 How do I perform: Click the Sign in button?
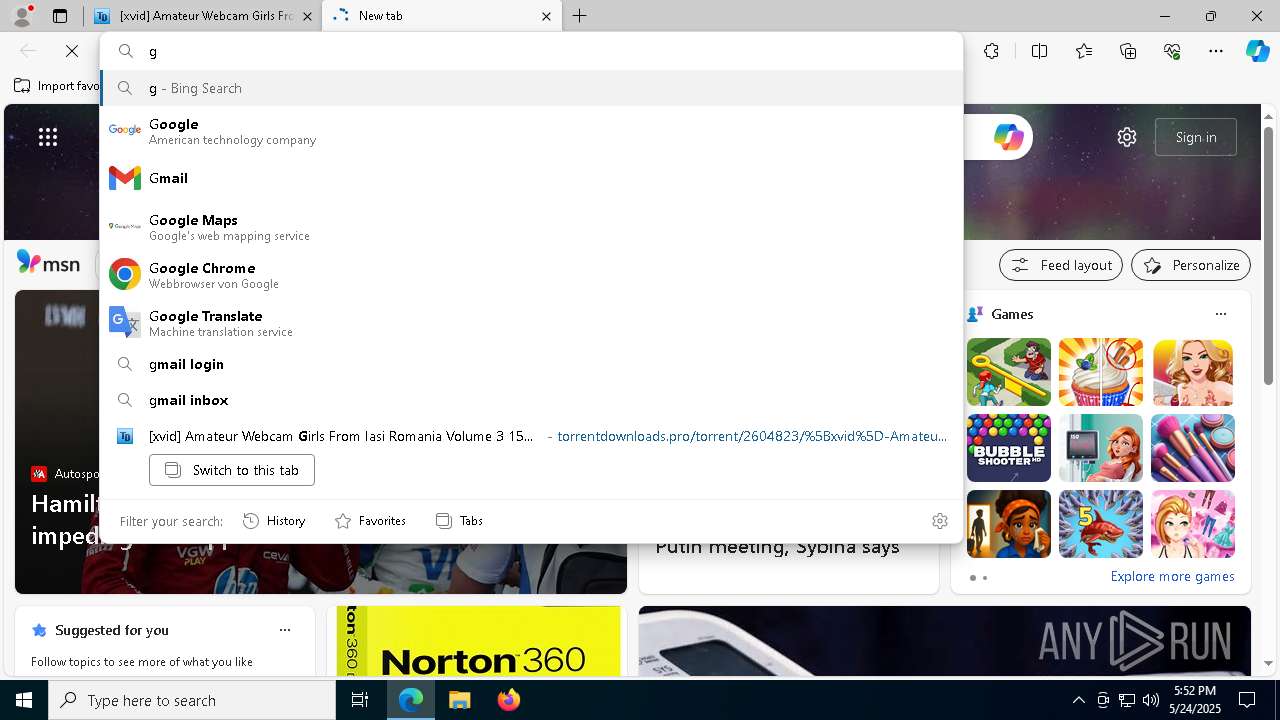(x=1195, y=137)
